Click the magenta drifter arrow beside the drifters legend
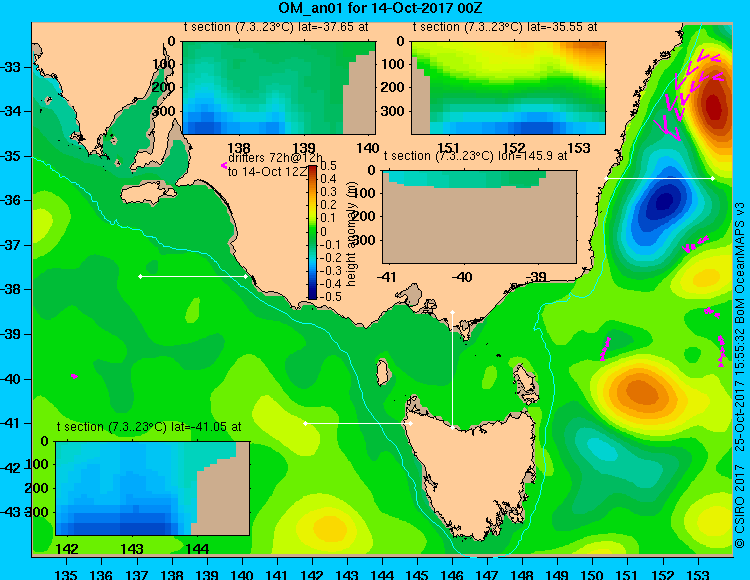 tap(223, 165)
